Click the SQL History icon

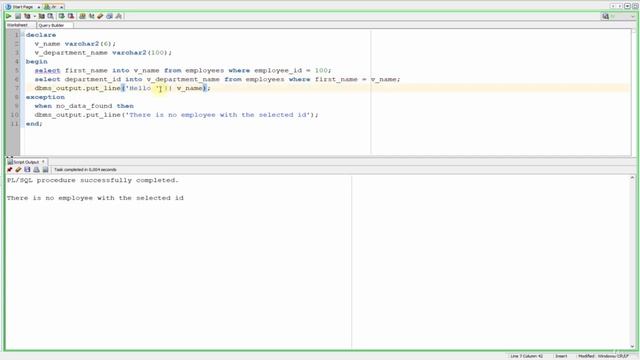109,16
